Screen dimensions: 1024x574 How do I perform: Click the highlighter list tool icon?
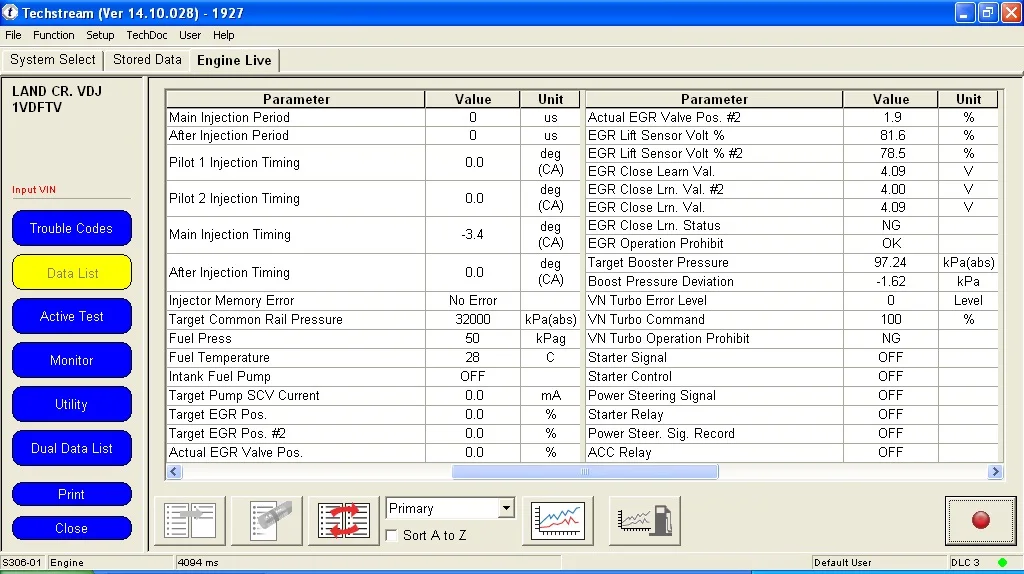268,520
